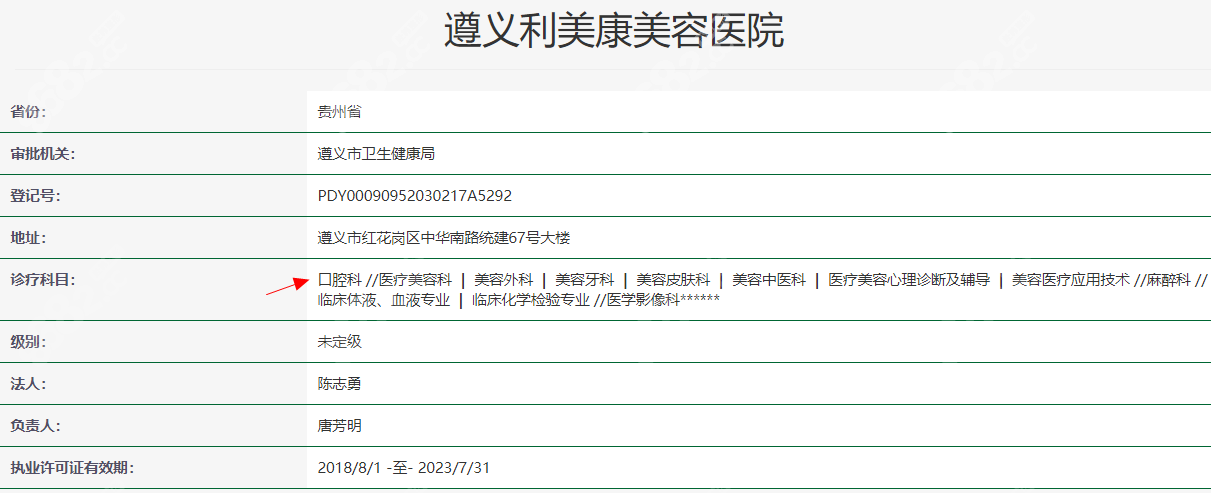
Task: Click the 美容外科 entry
Action: coord(503,280)
